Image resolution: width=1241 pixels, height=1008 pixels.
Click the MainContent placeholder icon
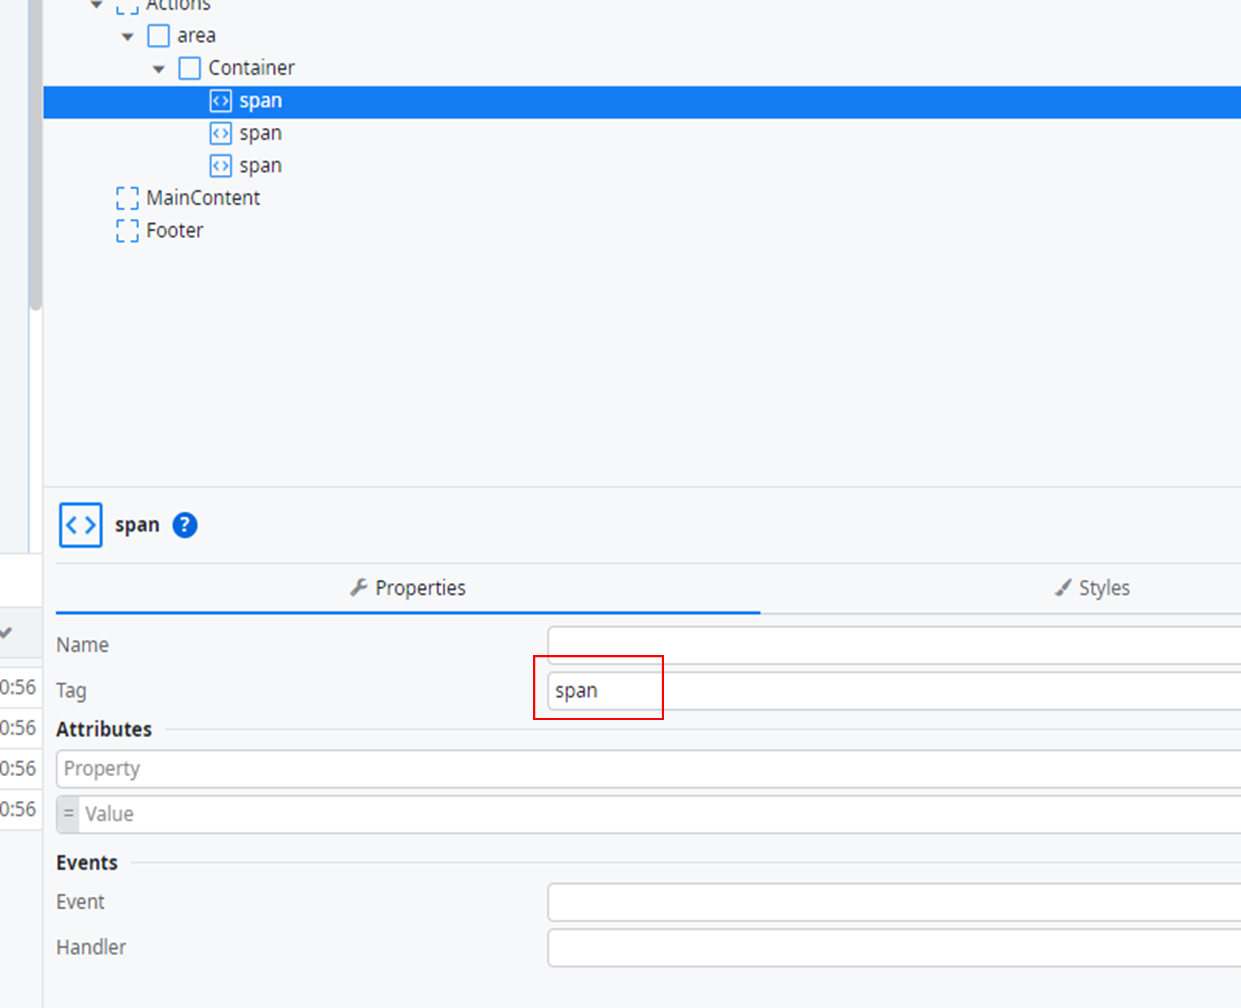click(x=127, y=197)
